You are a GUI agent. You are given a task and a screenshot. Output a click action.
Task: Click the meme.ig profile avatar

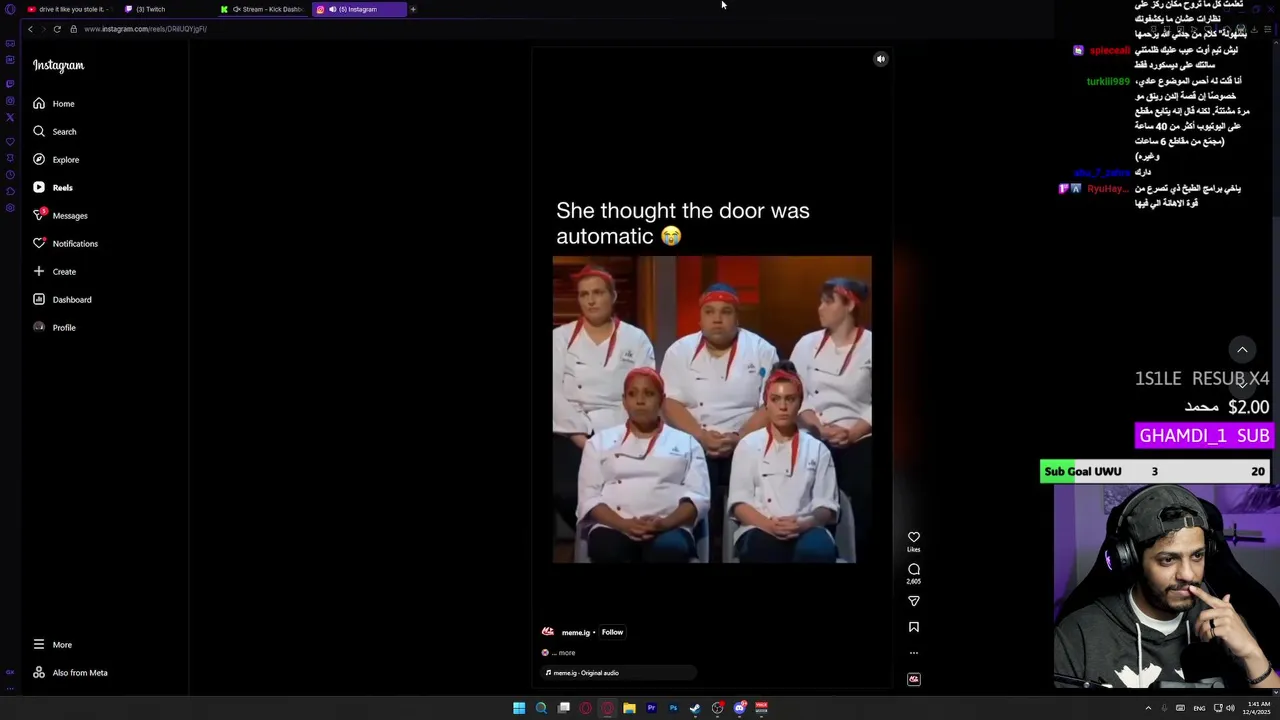click(548, 632)
